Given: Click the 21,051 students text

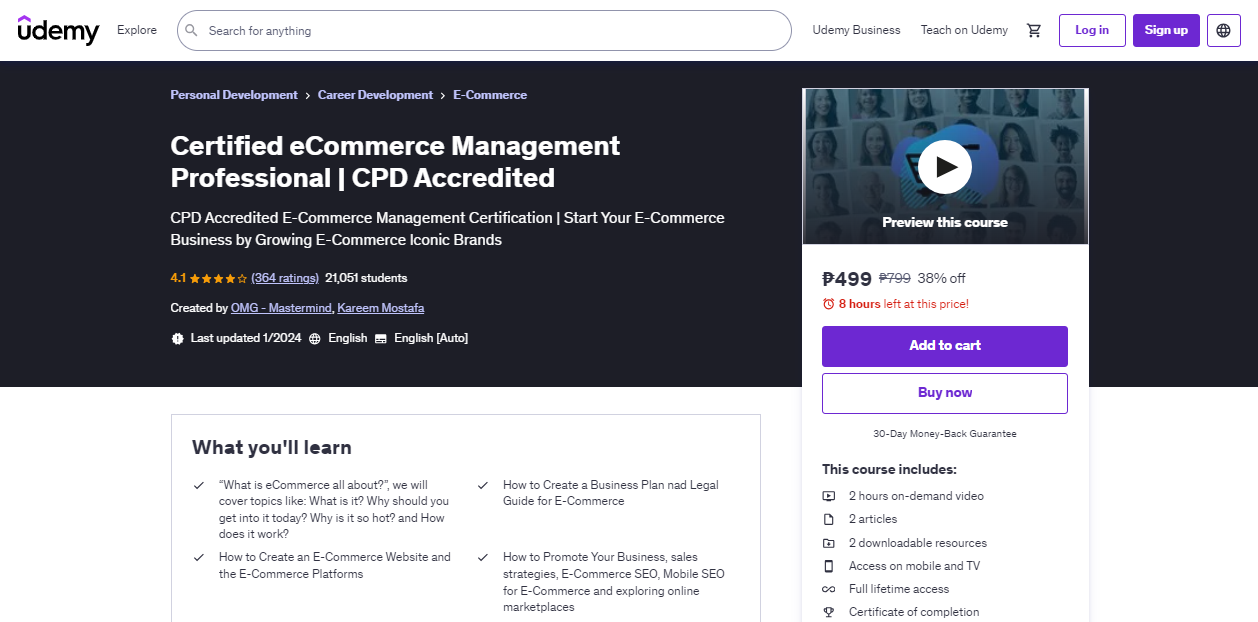Looking at the screenshot, I should coord(366,278).
